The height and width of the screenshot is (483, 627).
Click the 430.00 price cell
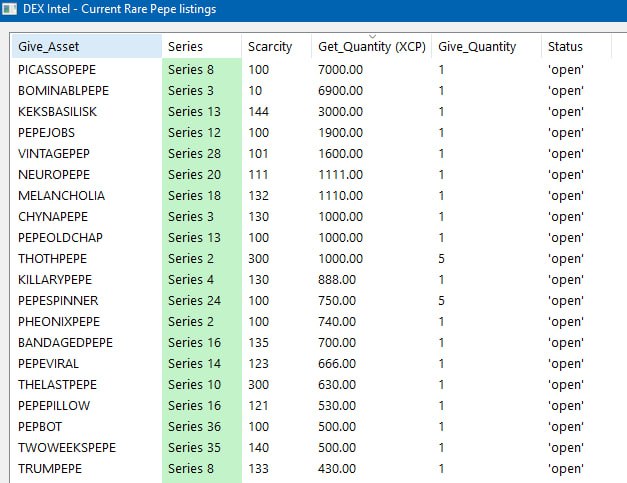[337, 469]
